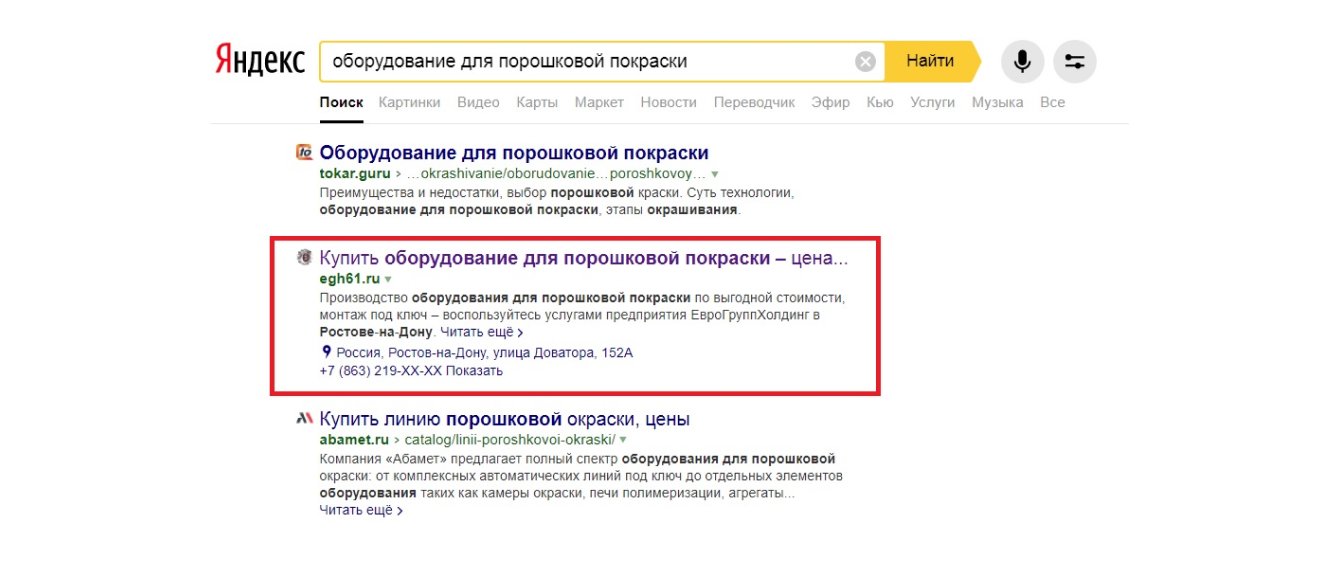
Task: Switch to the Видео tab
Action: (478, 102)
